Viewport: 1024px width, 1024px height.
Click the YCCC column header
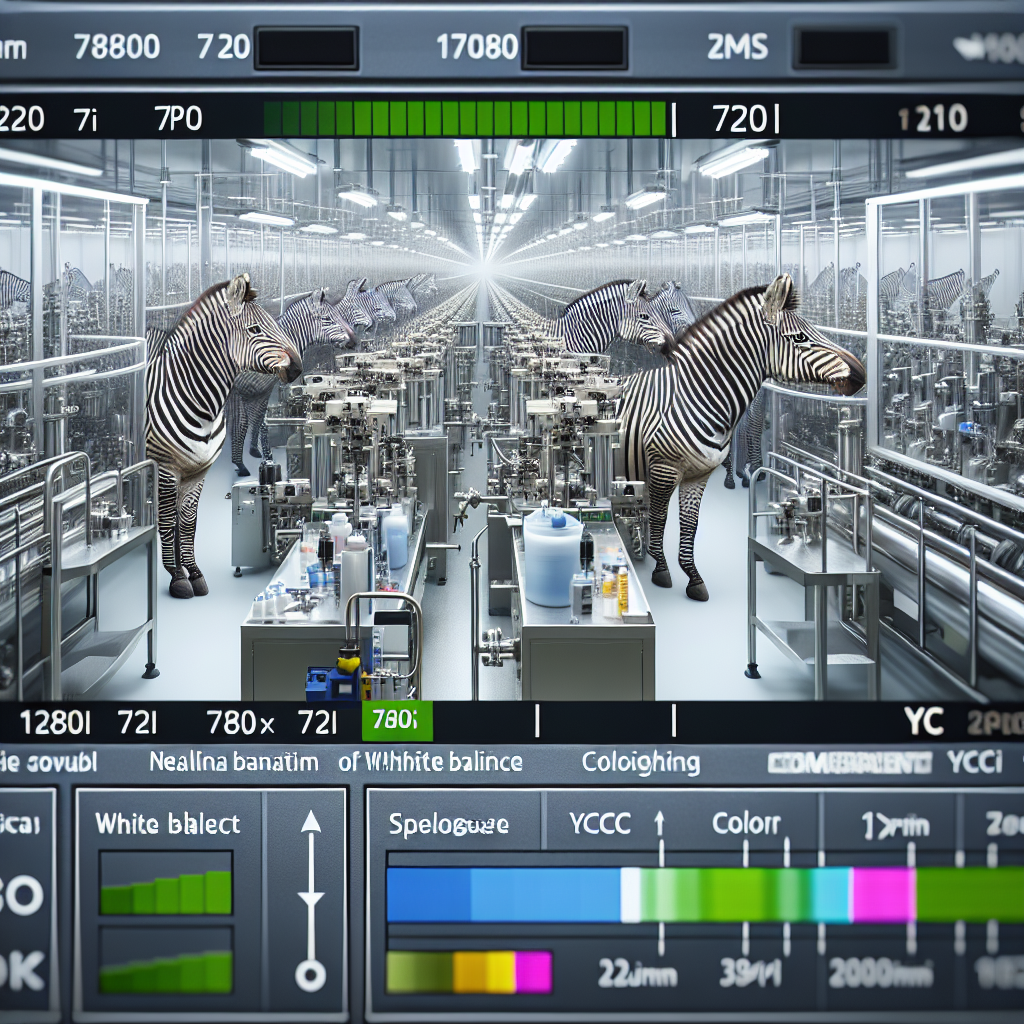[599, 825]
